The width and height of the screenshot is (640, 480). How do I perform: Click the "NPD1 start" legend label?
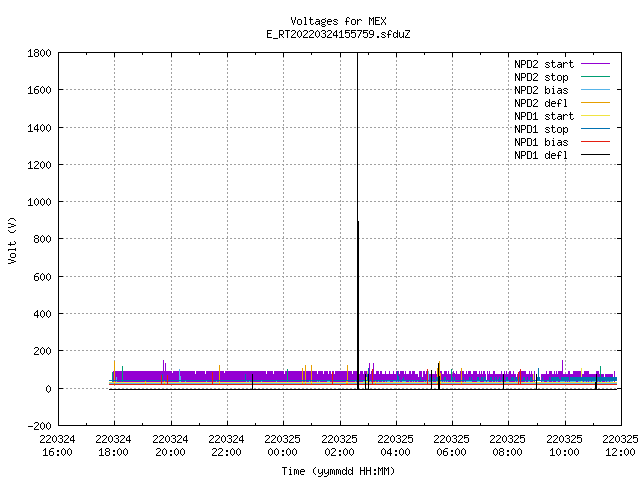(544, 116)
